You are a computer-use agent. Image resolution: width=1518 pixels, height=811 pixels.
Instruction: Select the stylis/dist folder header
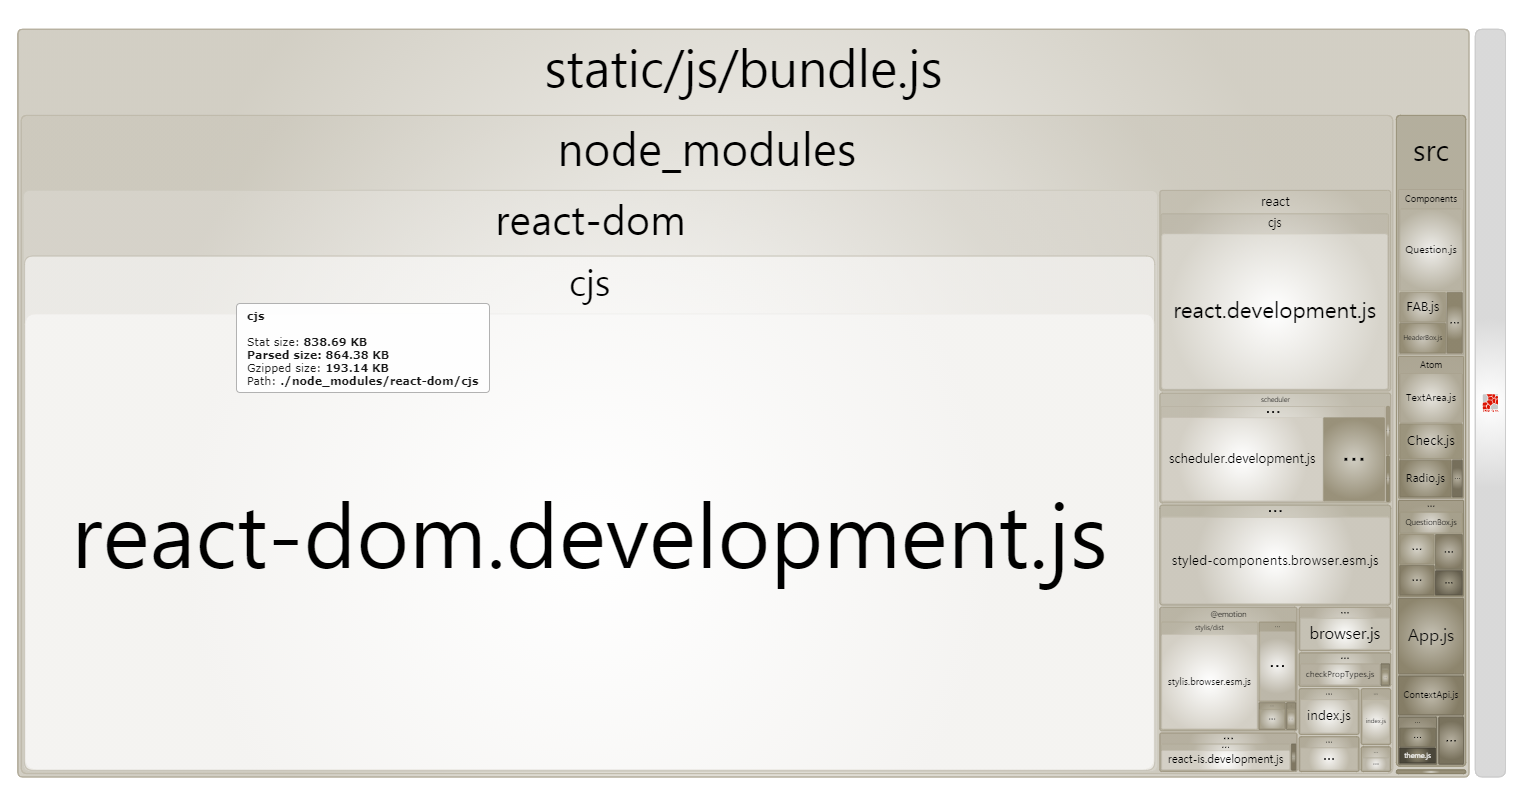1209,628
